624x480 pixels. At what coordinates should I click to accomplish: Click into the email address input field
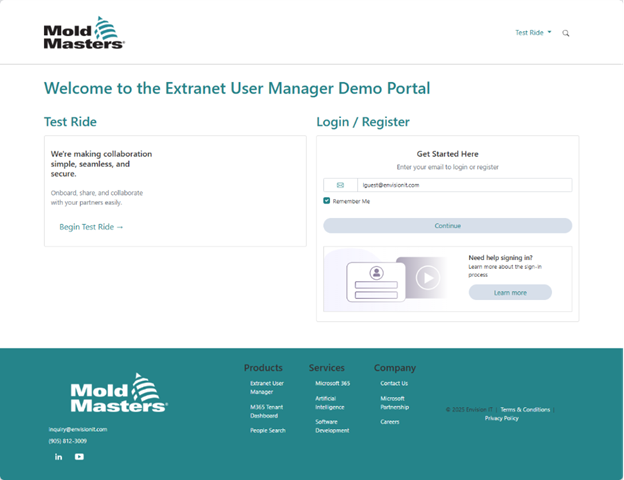464,185
